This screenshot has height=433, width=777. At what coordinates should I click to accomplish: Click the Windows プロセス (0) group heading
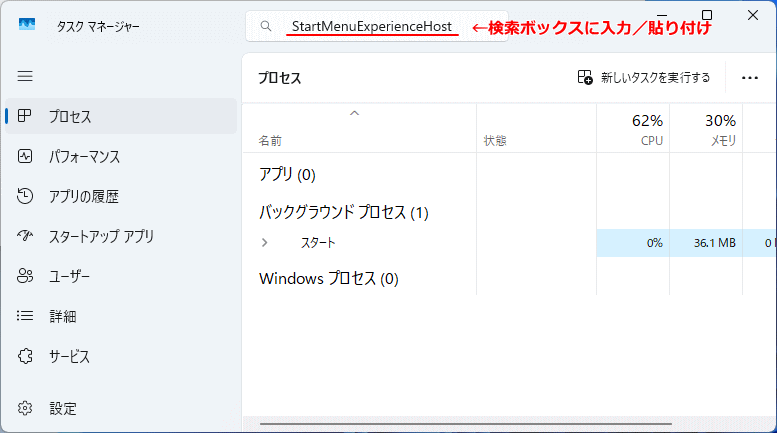click(x=329, y=278)
